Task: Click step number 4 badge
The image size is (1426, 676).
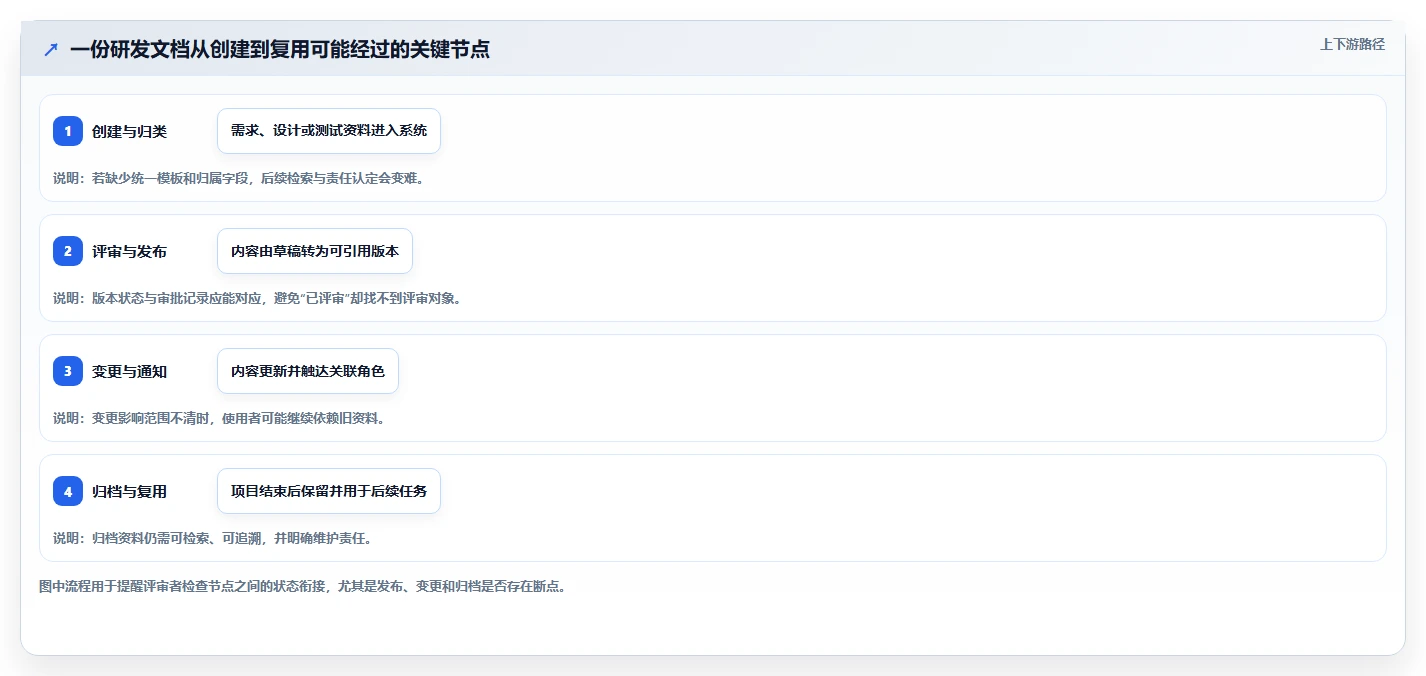Action: point(68,491)
